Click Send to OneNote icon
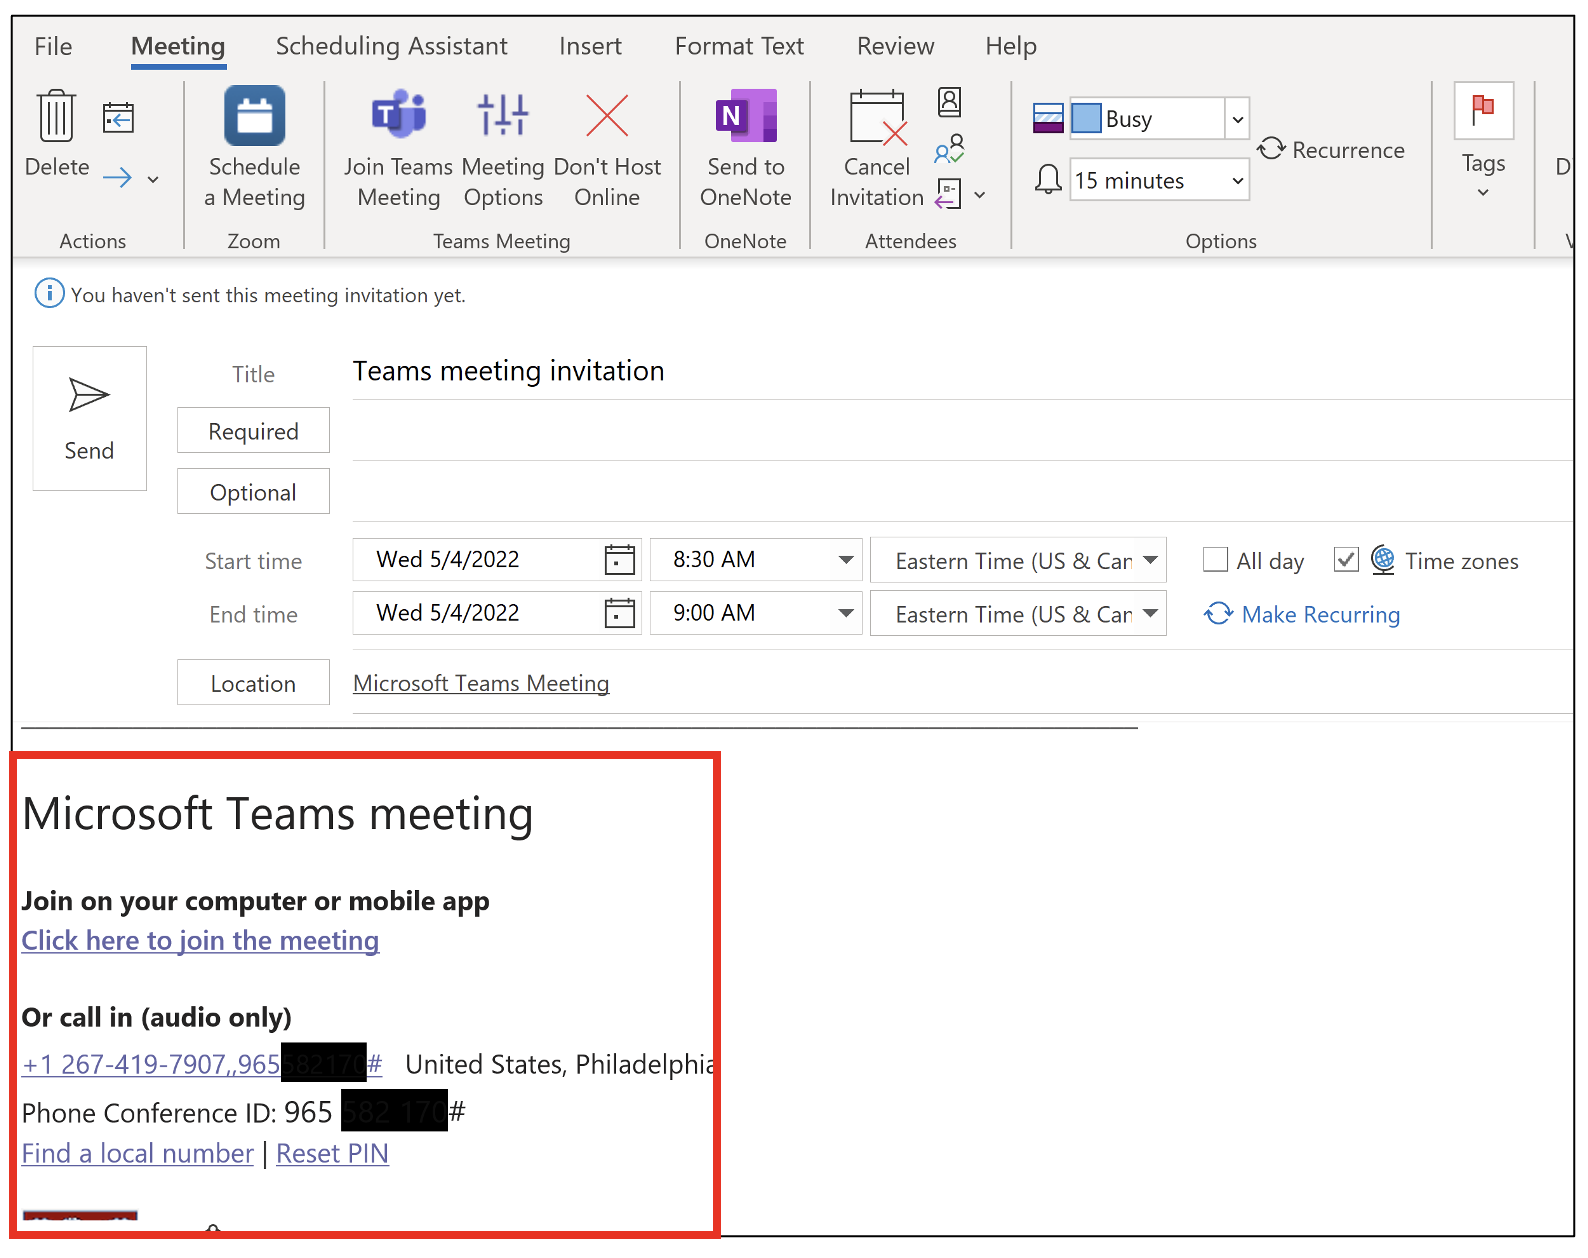The width and height of the screenshot is (1588, 1258). (x=746, y=115)
